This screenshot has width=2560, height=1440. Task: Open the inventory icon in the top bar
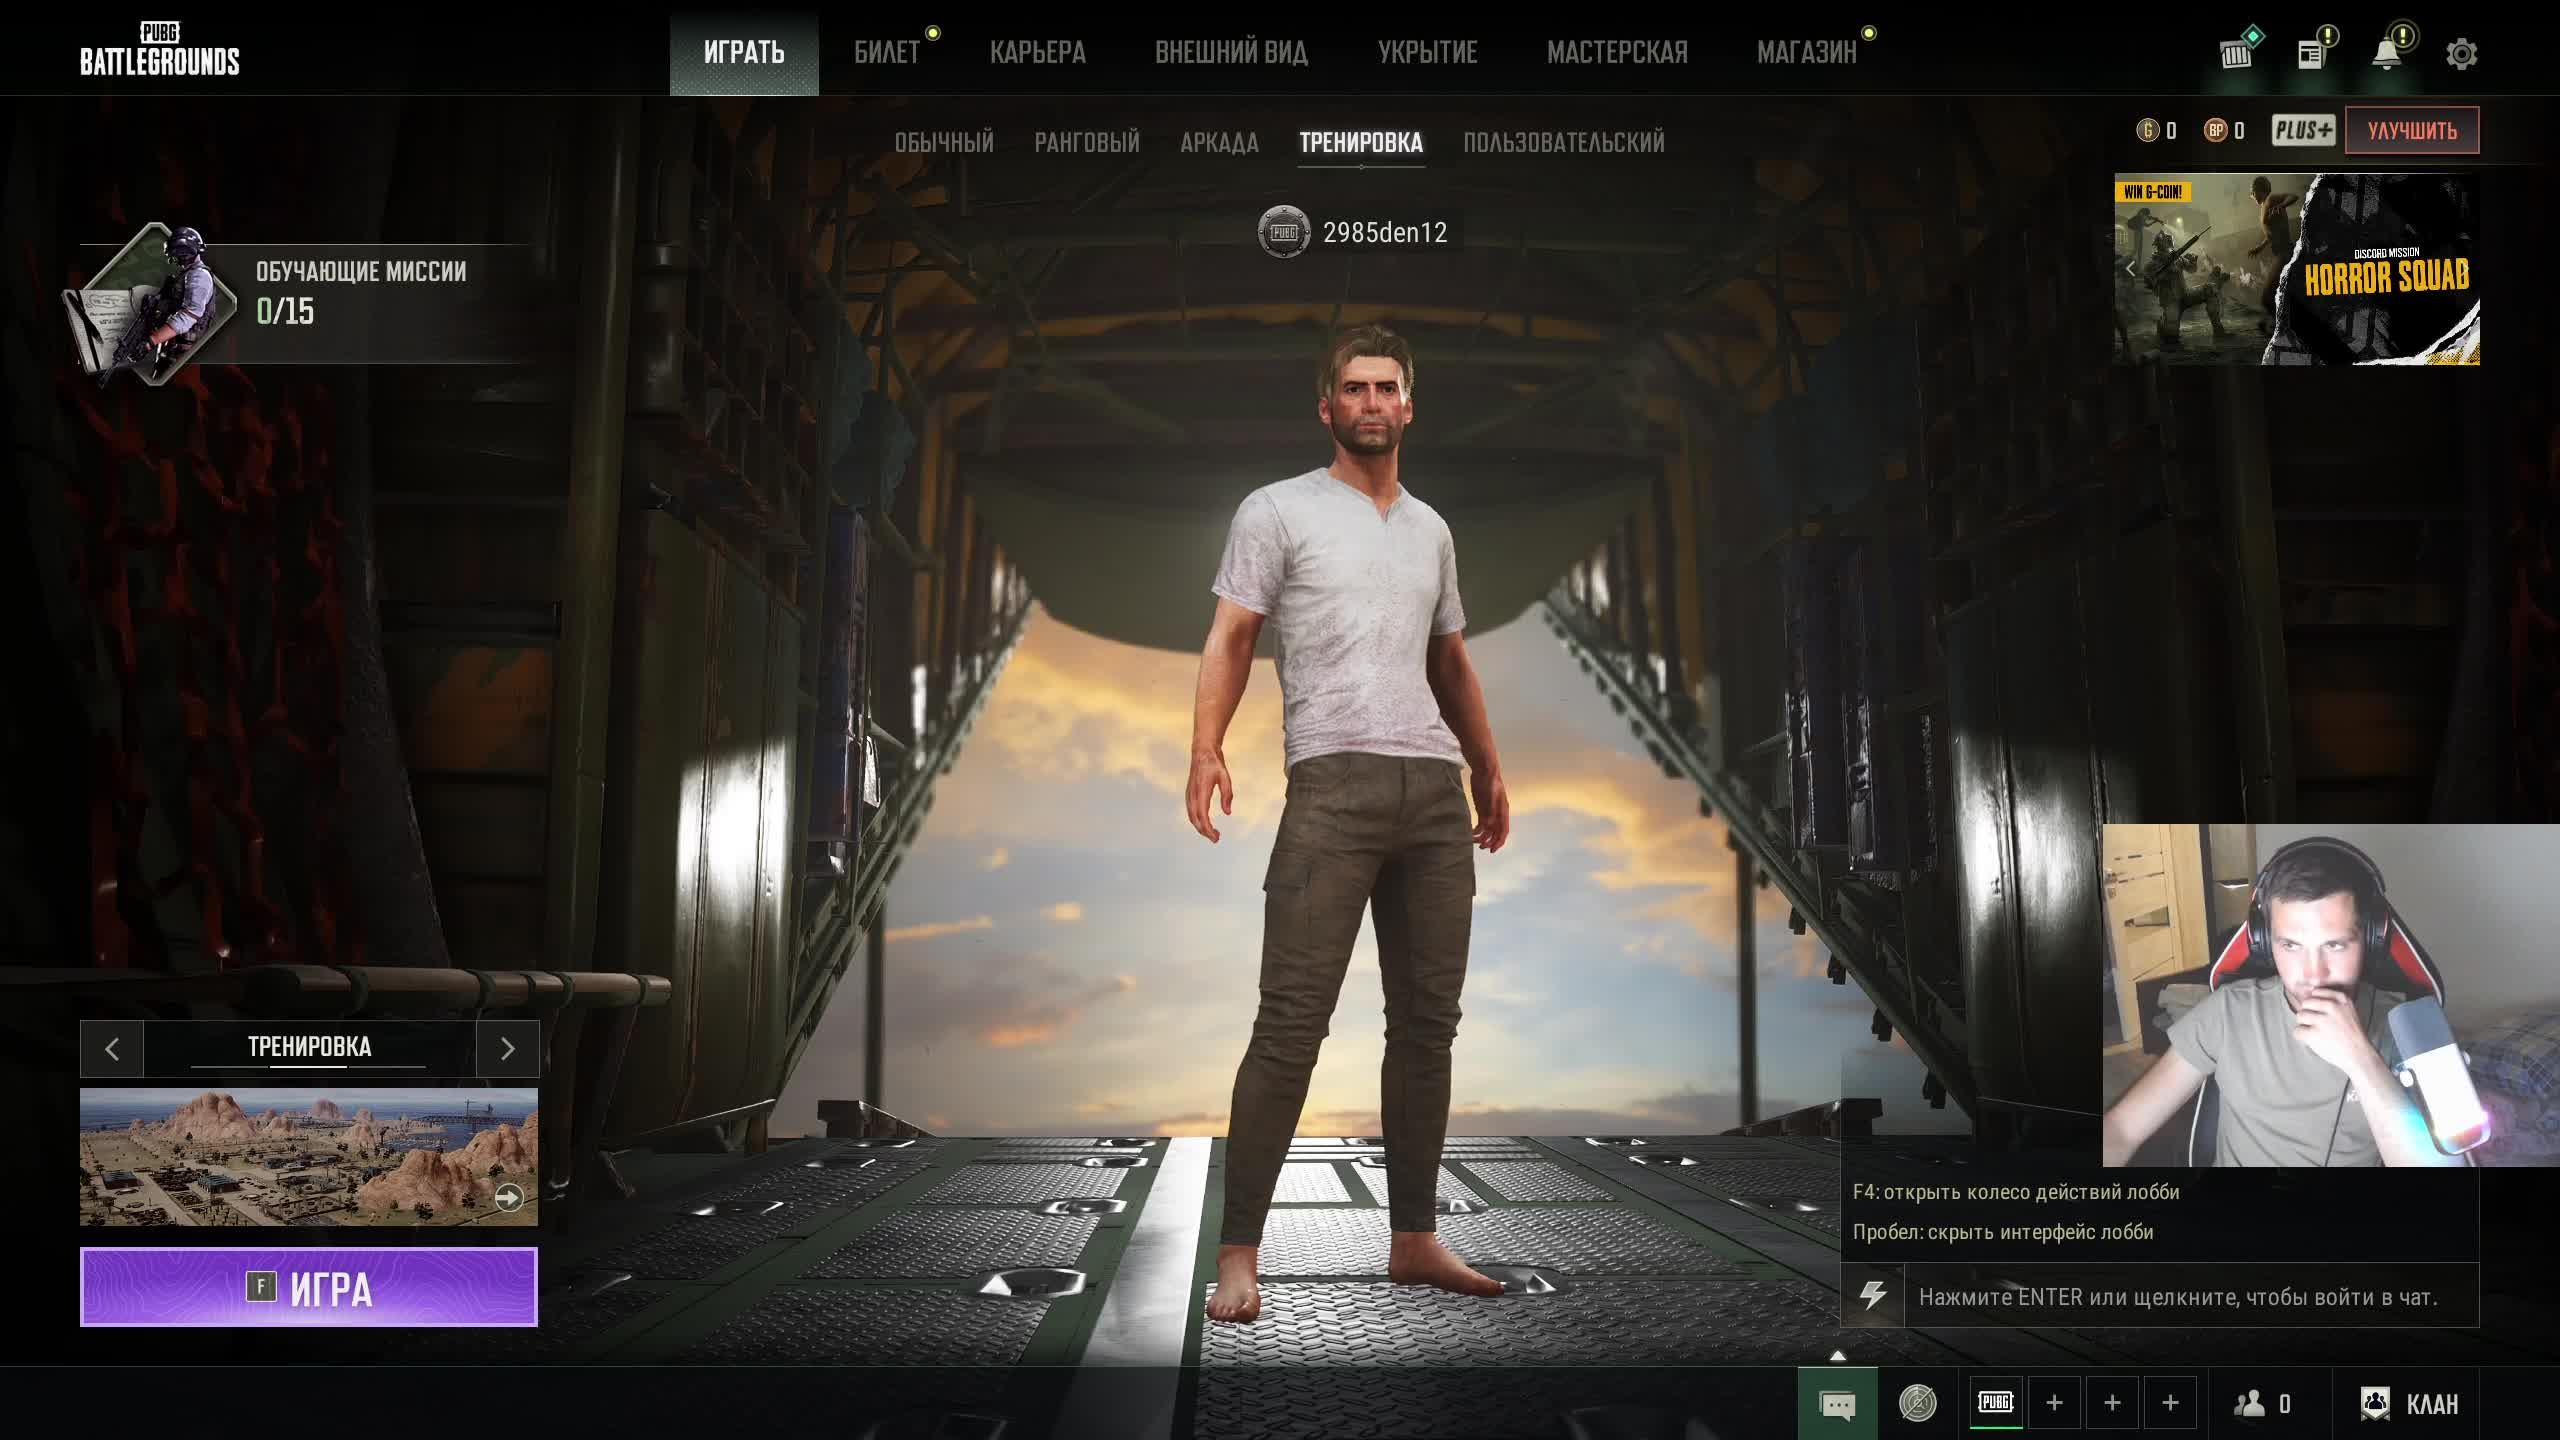[2237, 55]
